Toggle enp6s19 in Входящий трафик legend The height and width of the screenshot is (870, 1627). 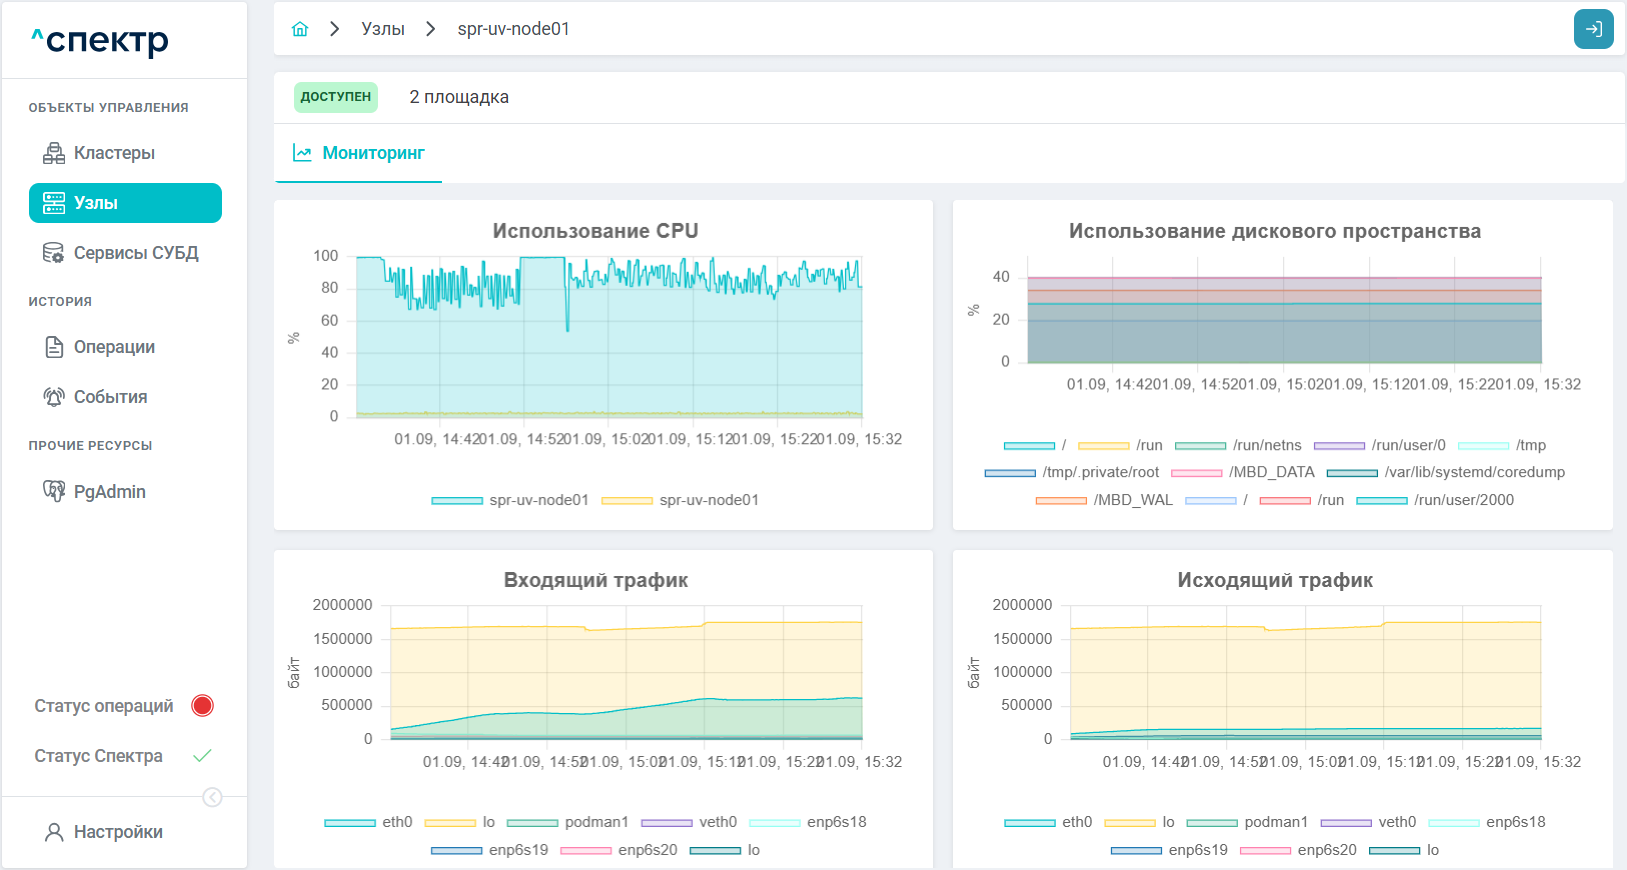pos(490,850)
